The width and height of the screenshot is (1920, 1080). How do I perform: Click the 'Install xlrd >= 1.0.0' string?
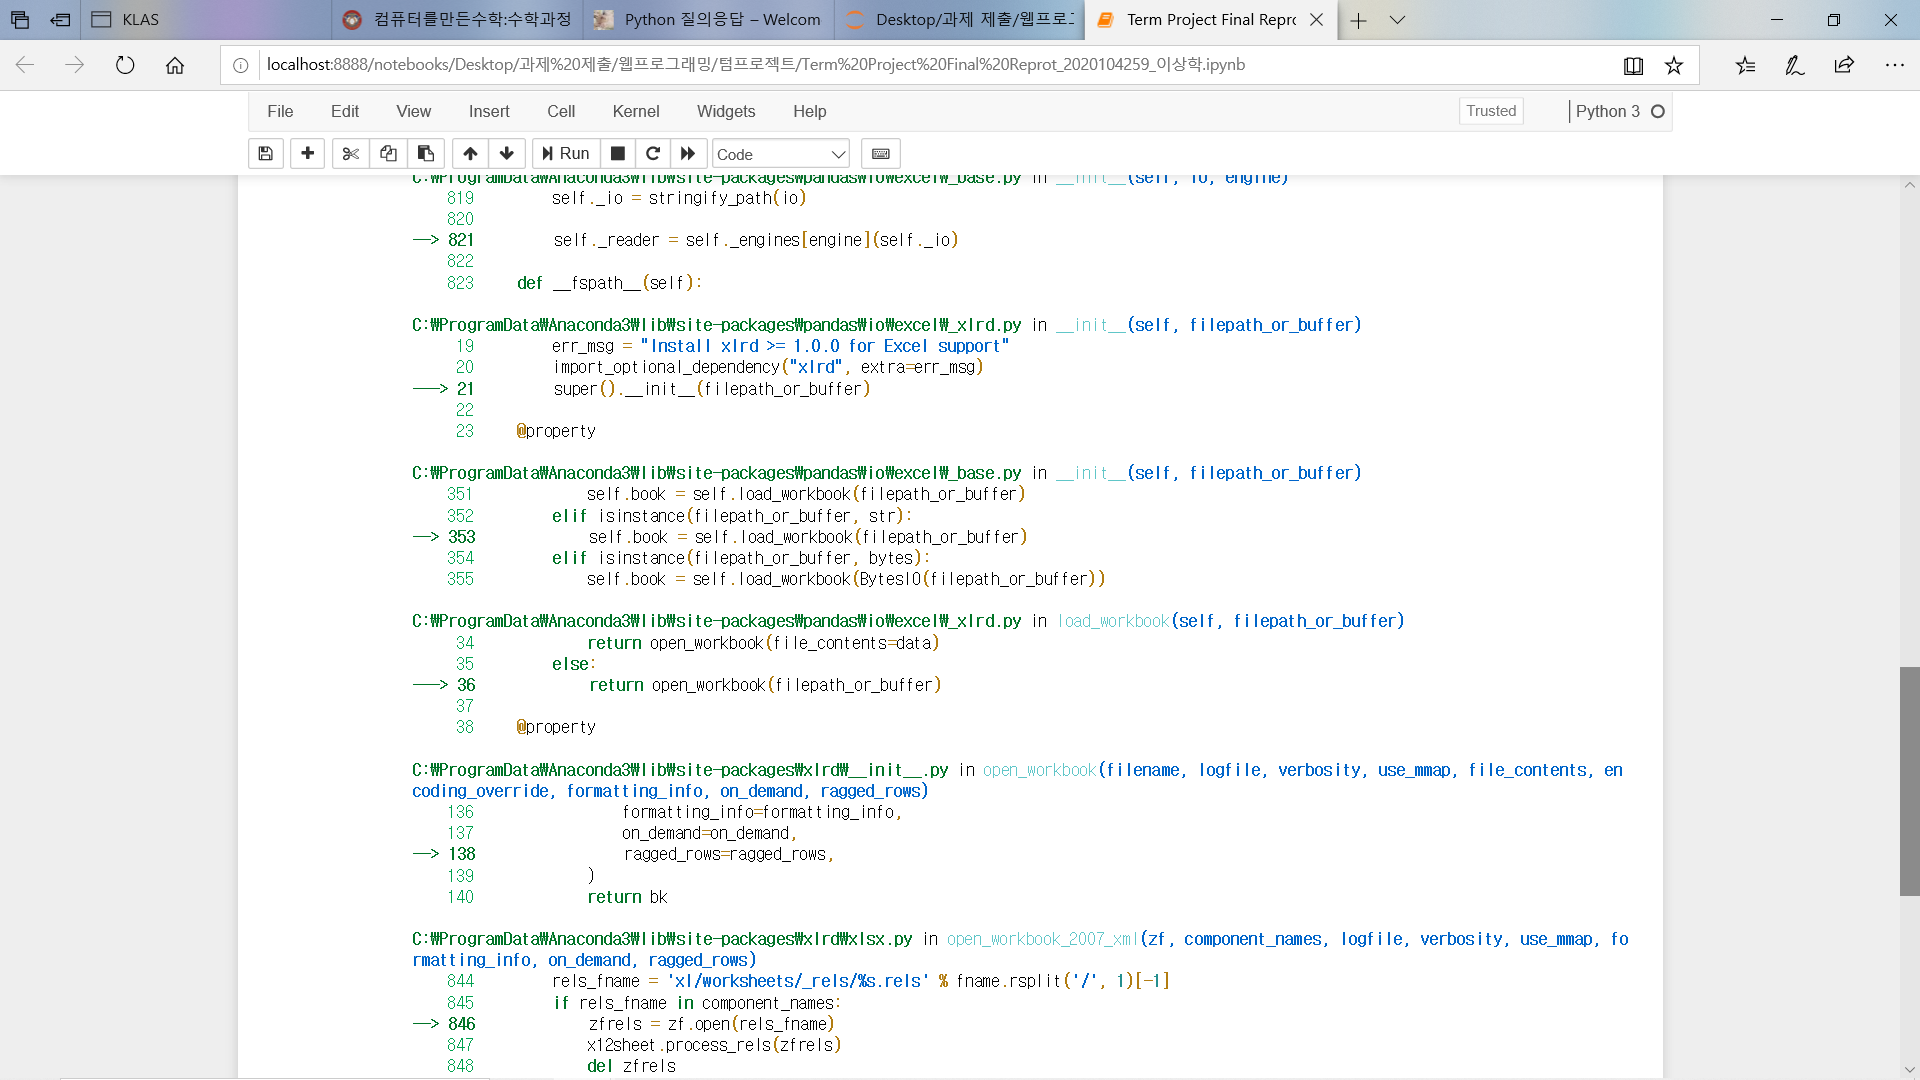pyautogui.click(x=824, y=346)
